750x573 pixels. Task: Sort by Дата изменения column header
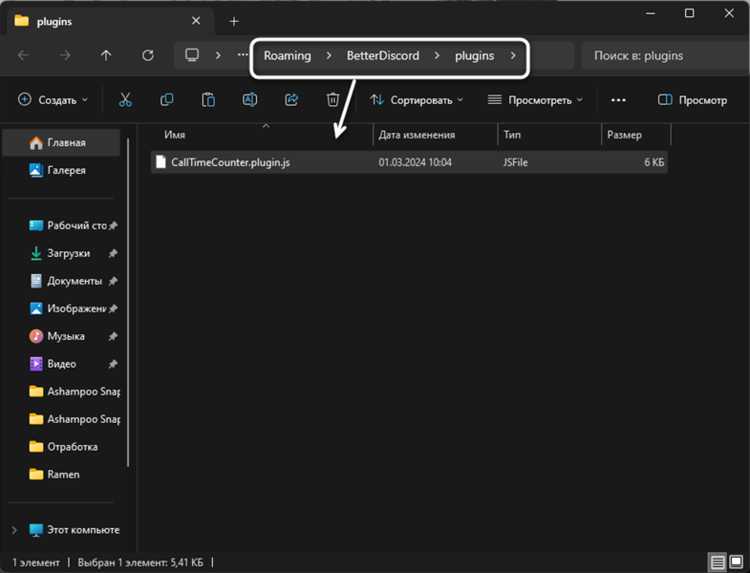[435, 135]
